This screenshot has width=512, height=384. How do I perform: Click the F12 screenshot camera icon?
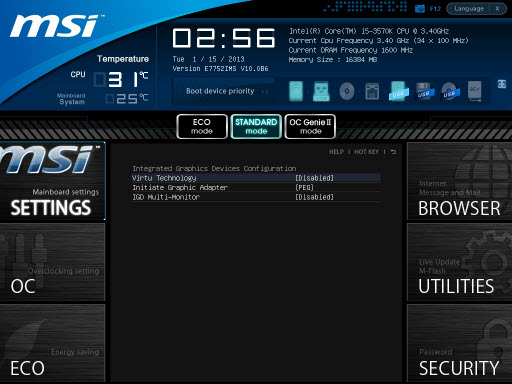(420, 9)
